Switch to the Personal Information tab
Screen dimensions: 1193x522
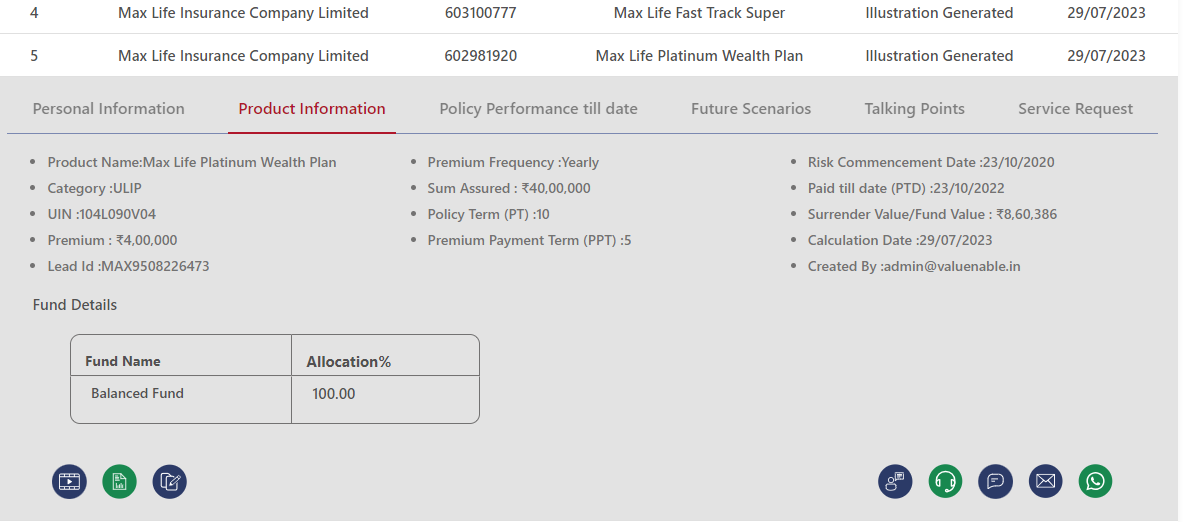coord(109,109)
